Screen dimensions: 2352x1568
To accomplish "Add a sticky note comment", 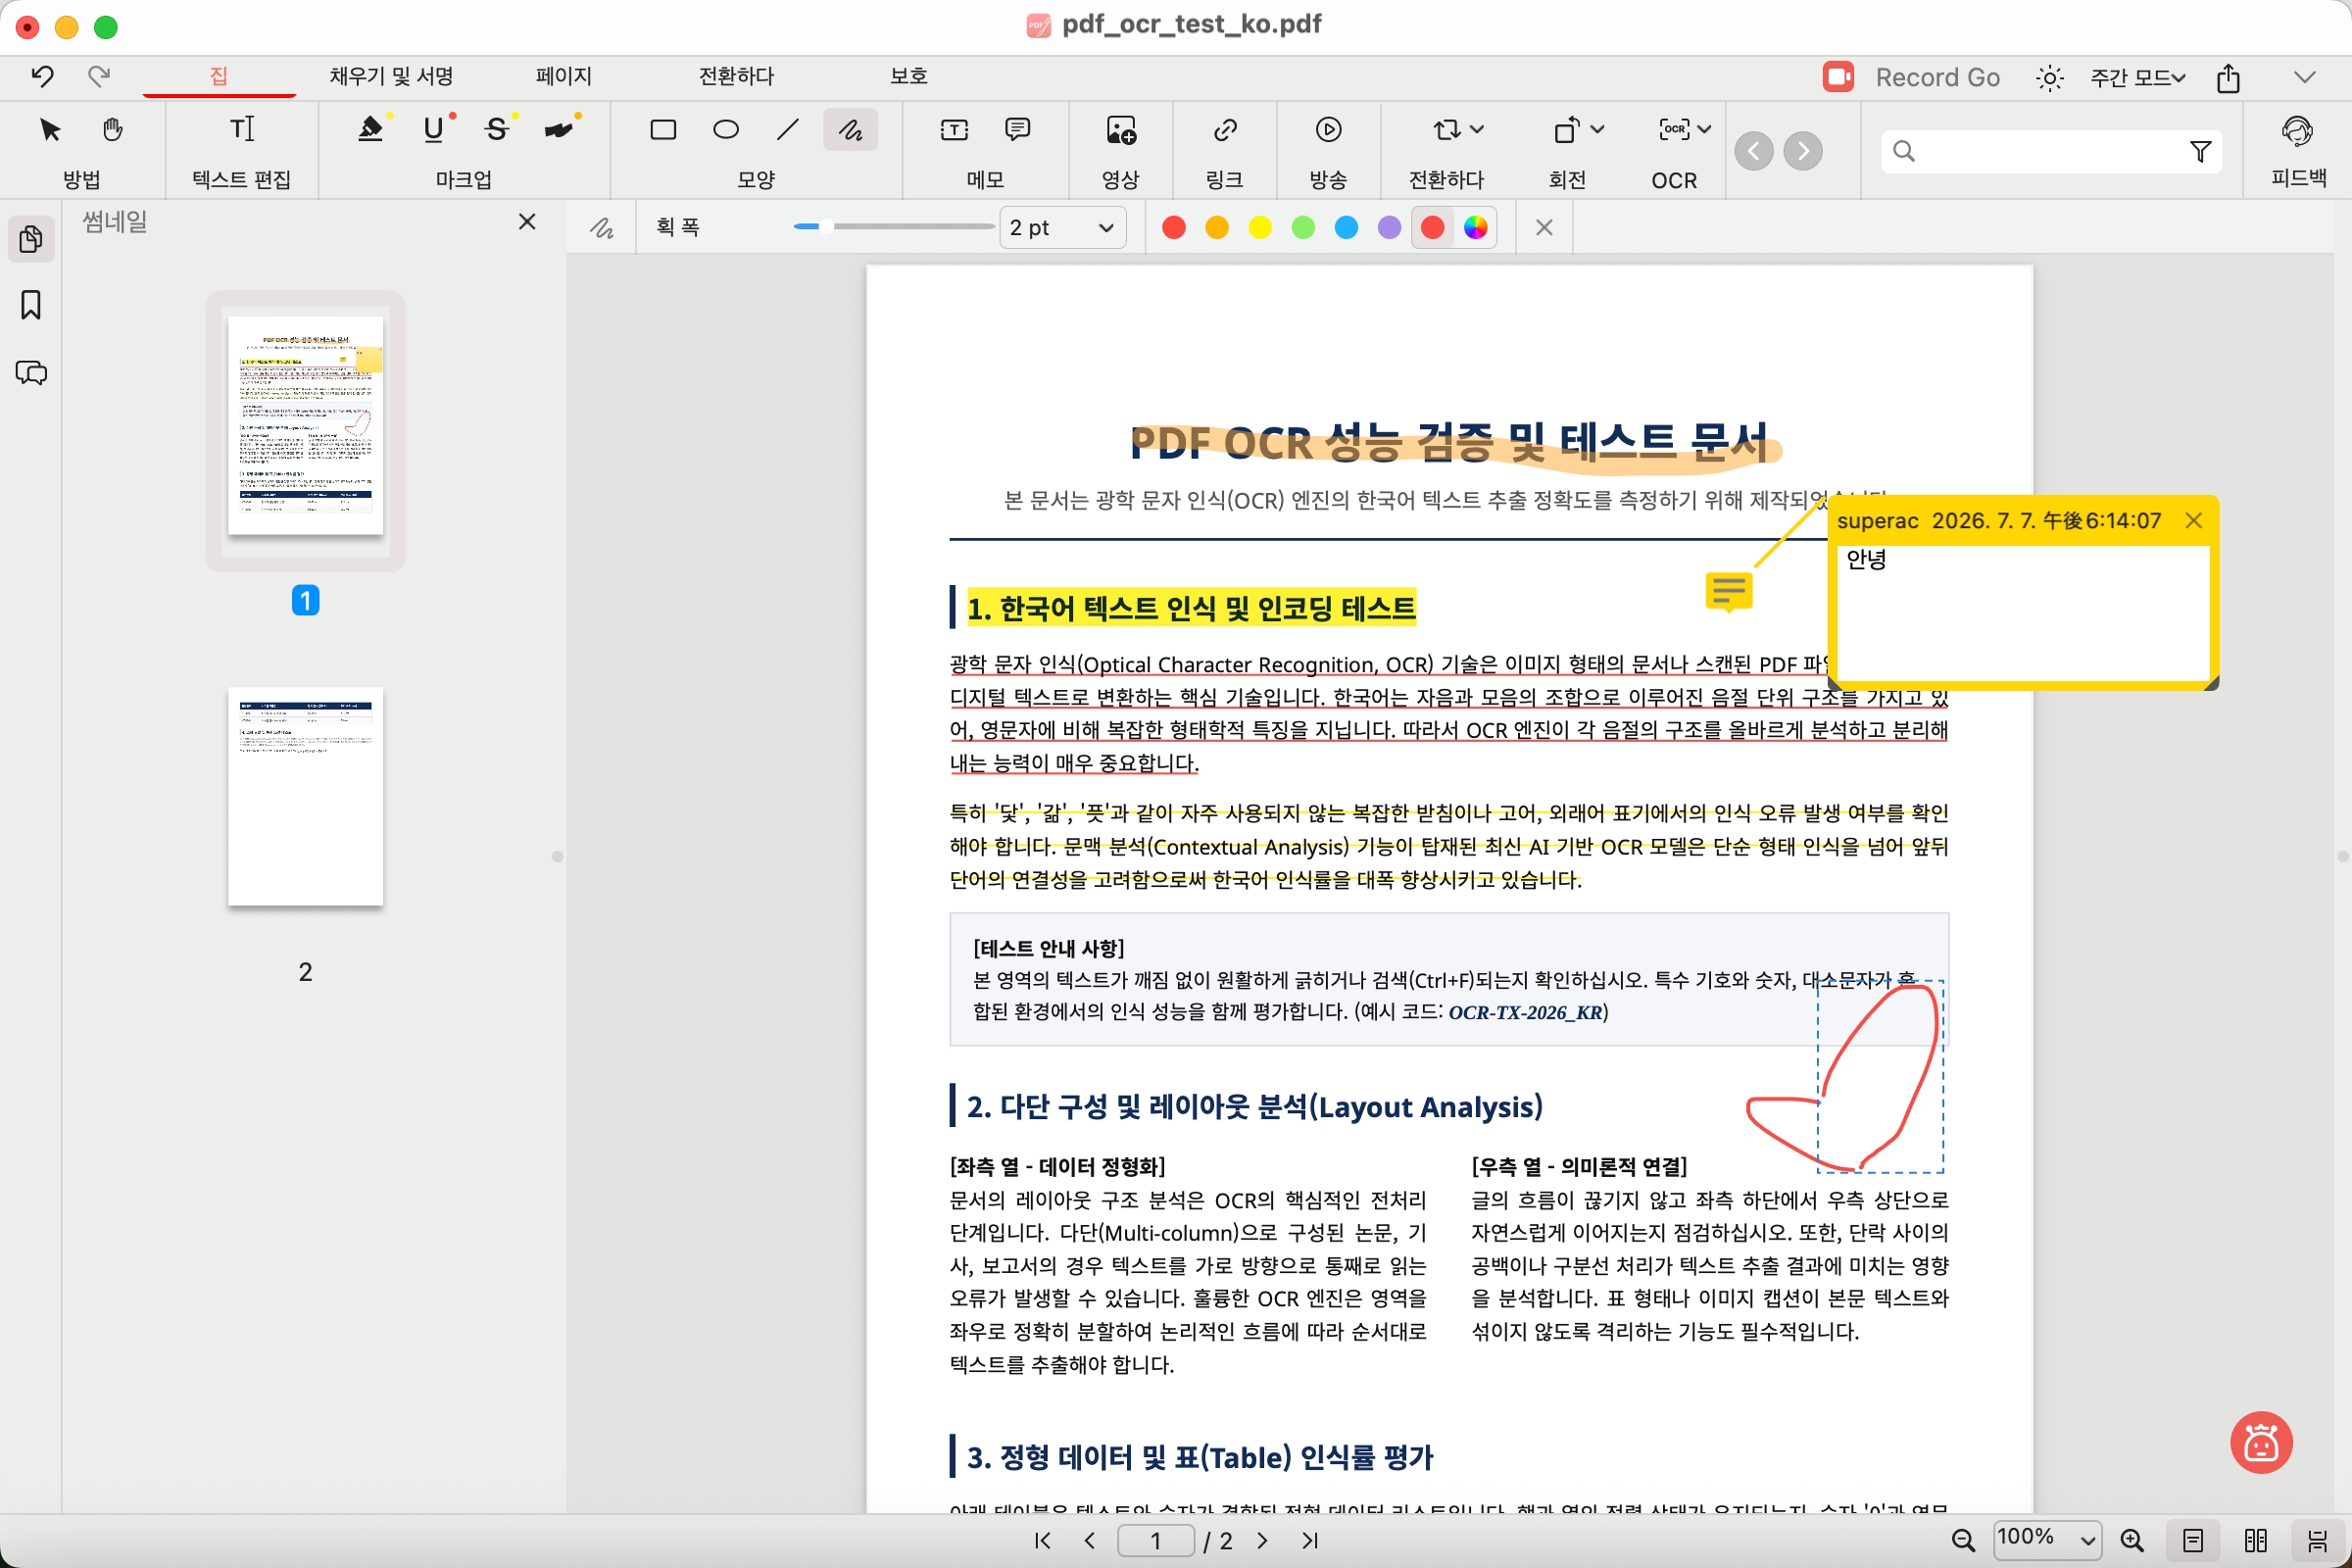I will [1017, 130].
